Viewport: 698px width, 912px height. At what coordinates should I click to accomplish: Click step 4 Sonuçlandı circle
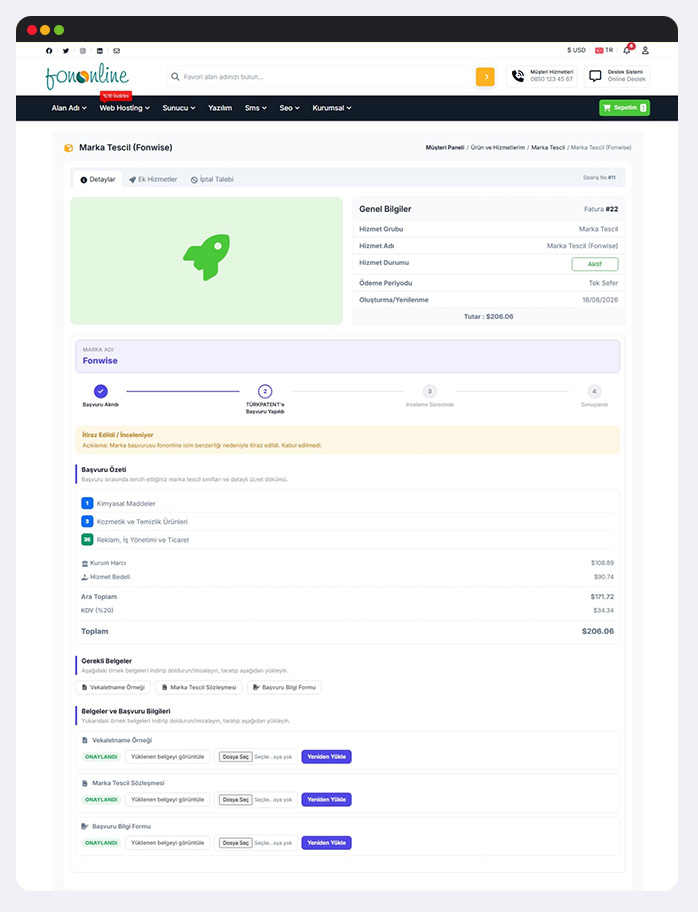pos(594,391)
